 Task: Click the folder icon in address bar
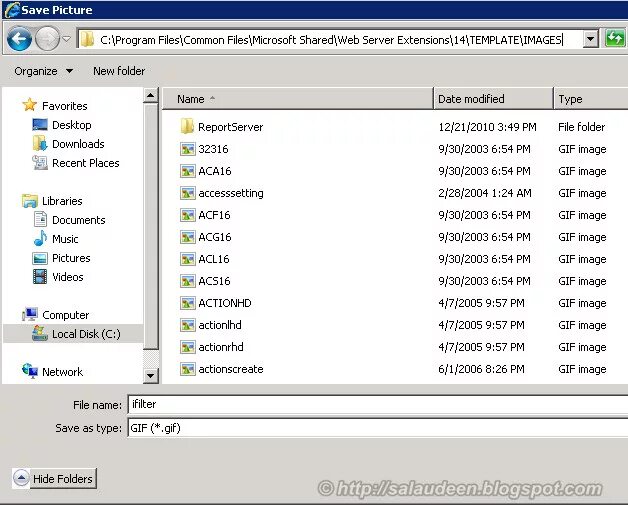(x=87, y=40)
